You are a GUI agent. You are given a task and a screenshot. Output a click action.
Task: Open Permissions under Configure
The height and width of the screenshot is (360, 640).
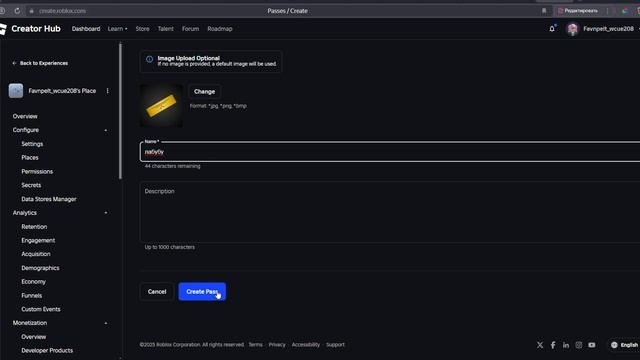37,171
